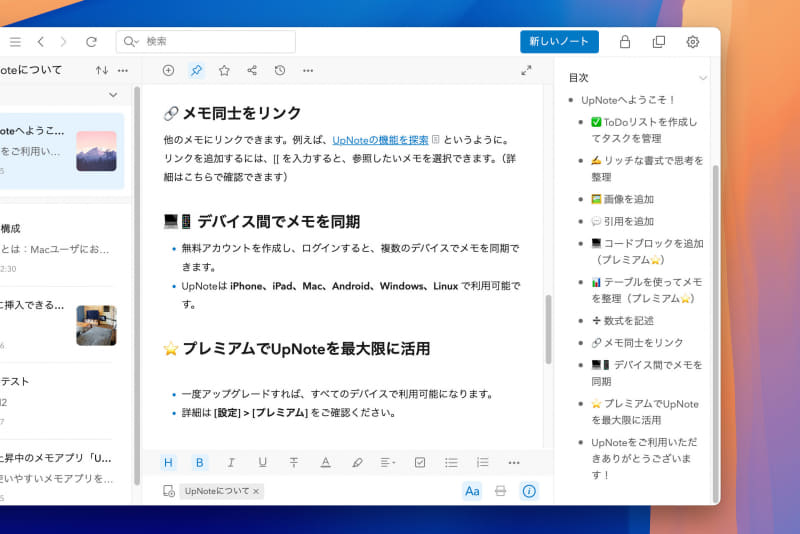800x534 pixels.
Task: Open text alignment dropdown
Action: 388,463
